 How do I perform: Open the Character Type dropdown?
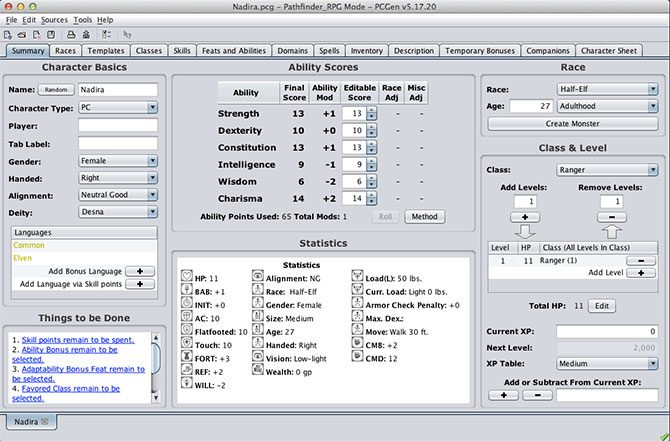tap(118, 107)
